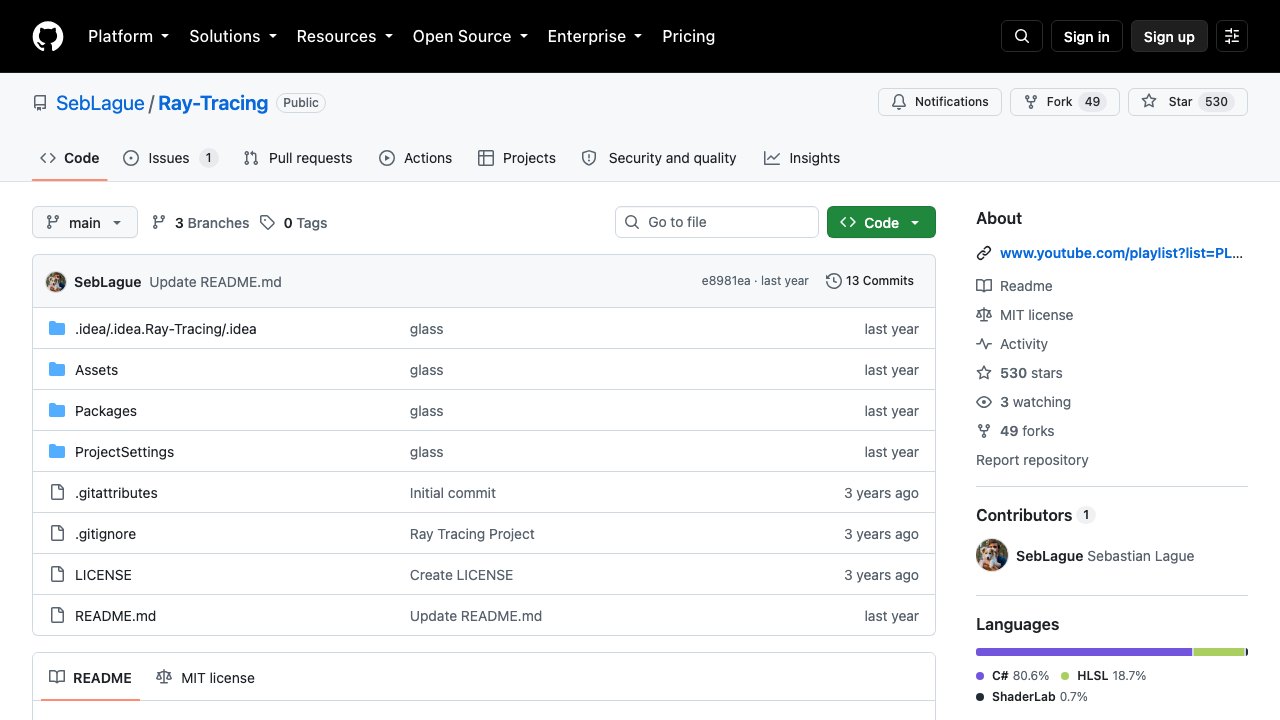Open the search magnifier button
The width and height of the screenshot is (1280, 720).
[x=1022, y=36]
